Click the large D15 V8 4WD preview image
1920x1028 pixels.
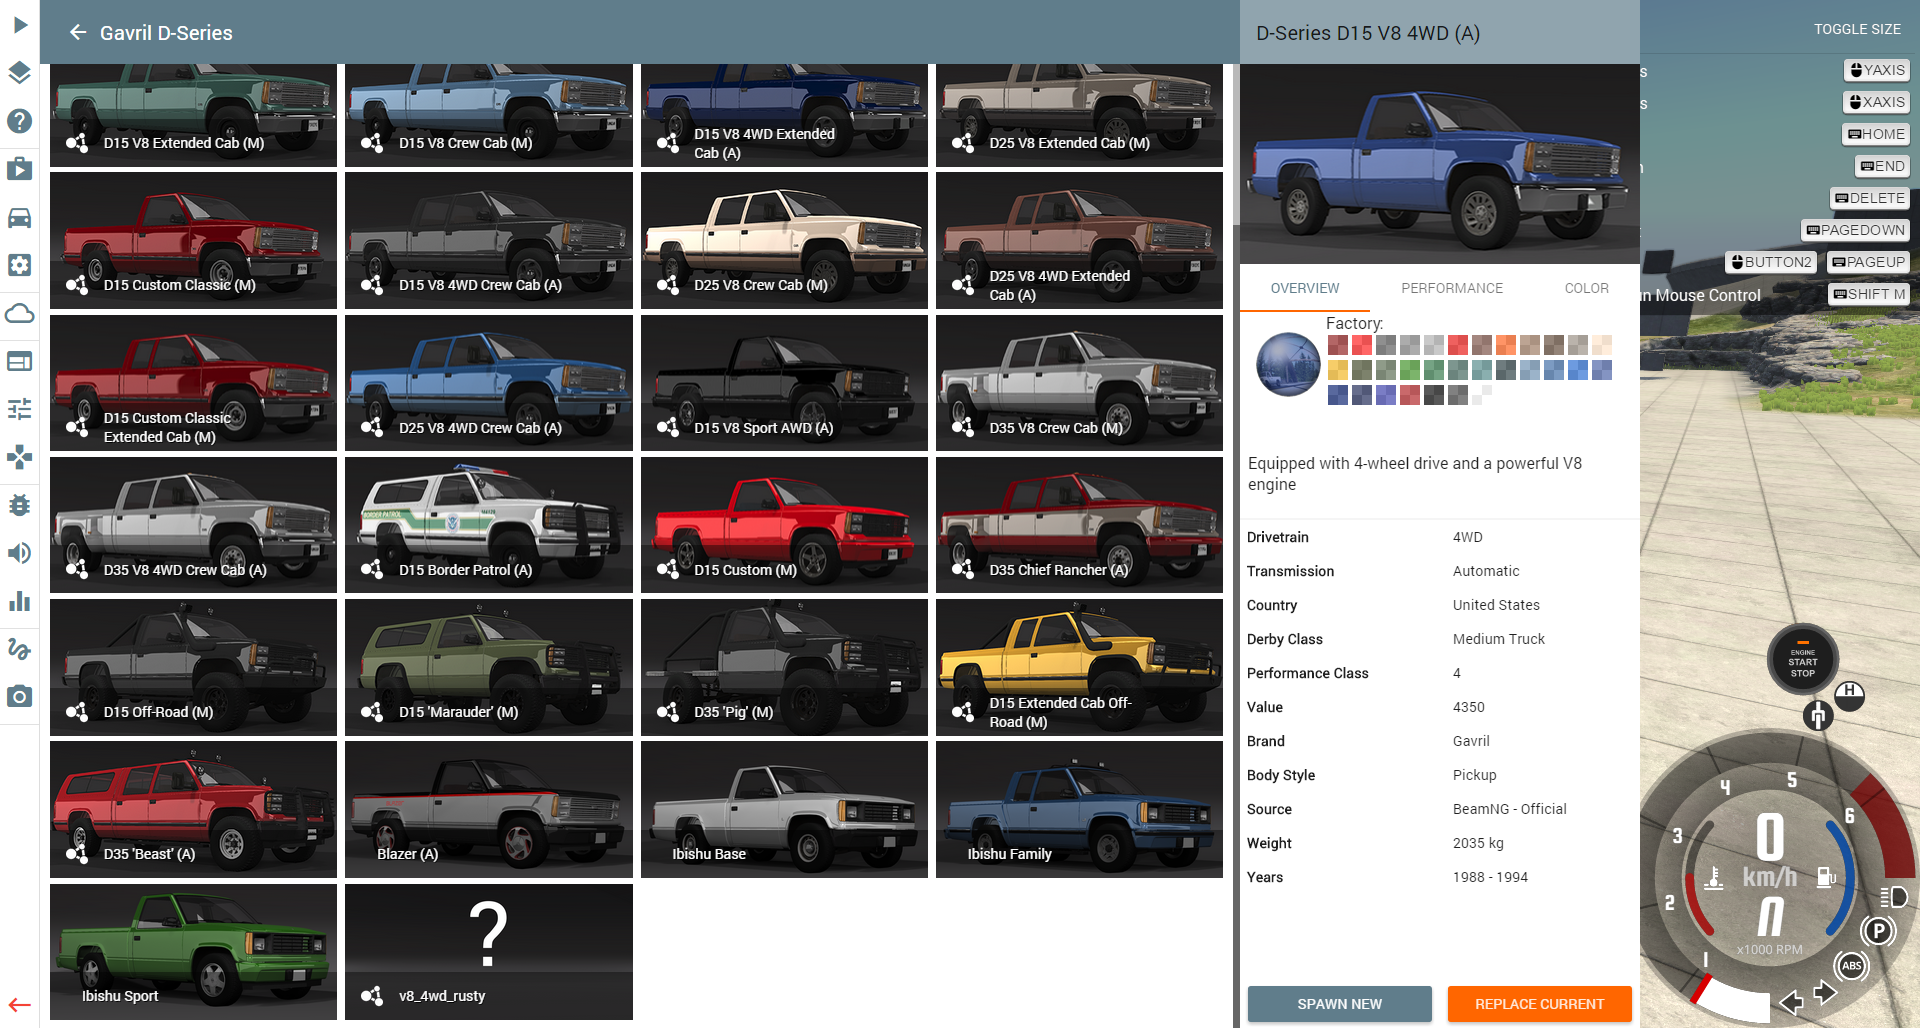1440,164
